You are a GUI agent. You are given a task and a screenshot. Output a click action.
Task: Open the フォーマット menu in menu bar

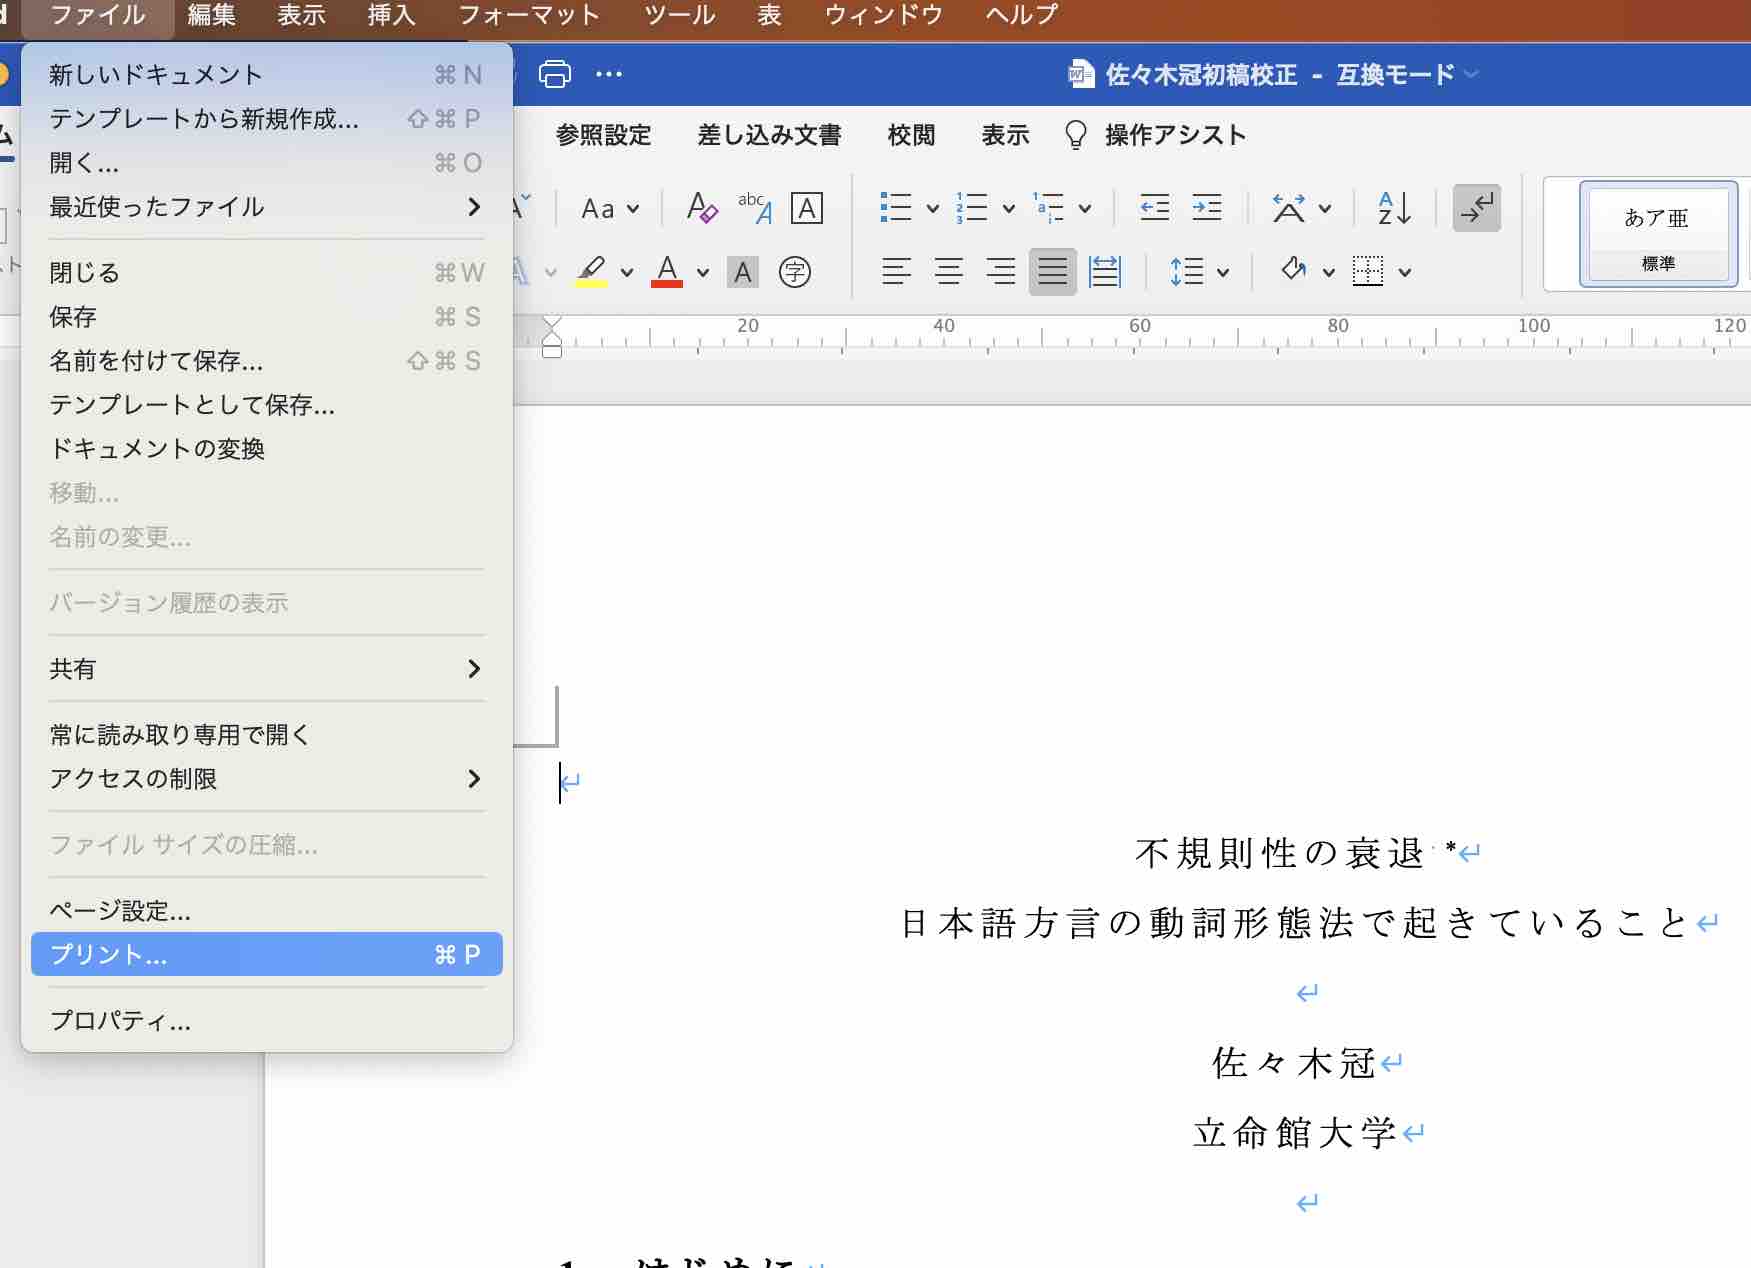click(529, 15)
